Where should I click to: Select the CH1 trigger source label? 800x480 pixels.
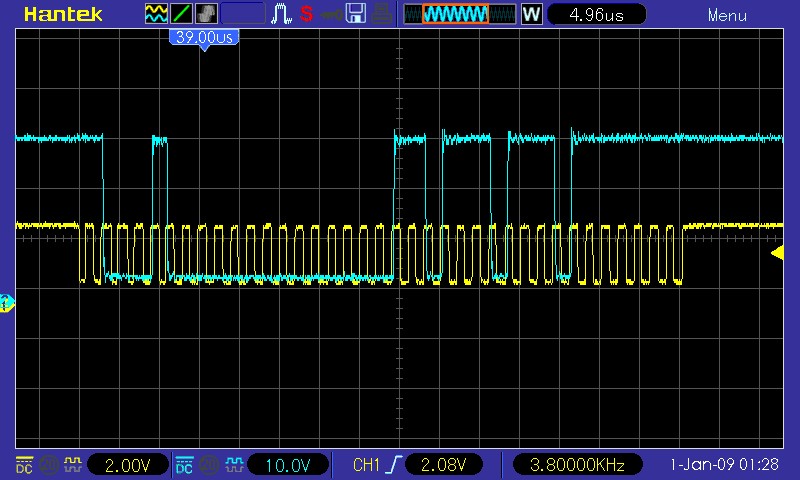[x=367, y=465]
